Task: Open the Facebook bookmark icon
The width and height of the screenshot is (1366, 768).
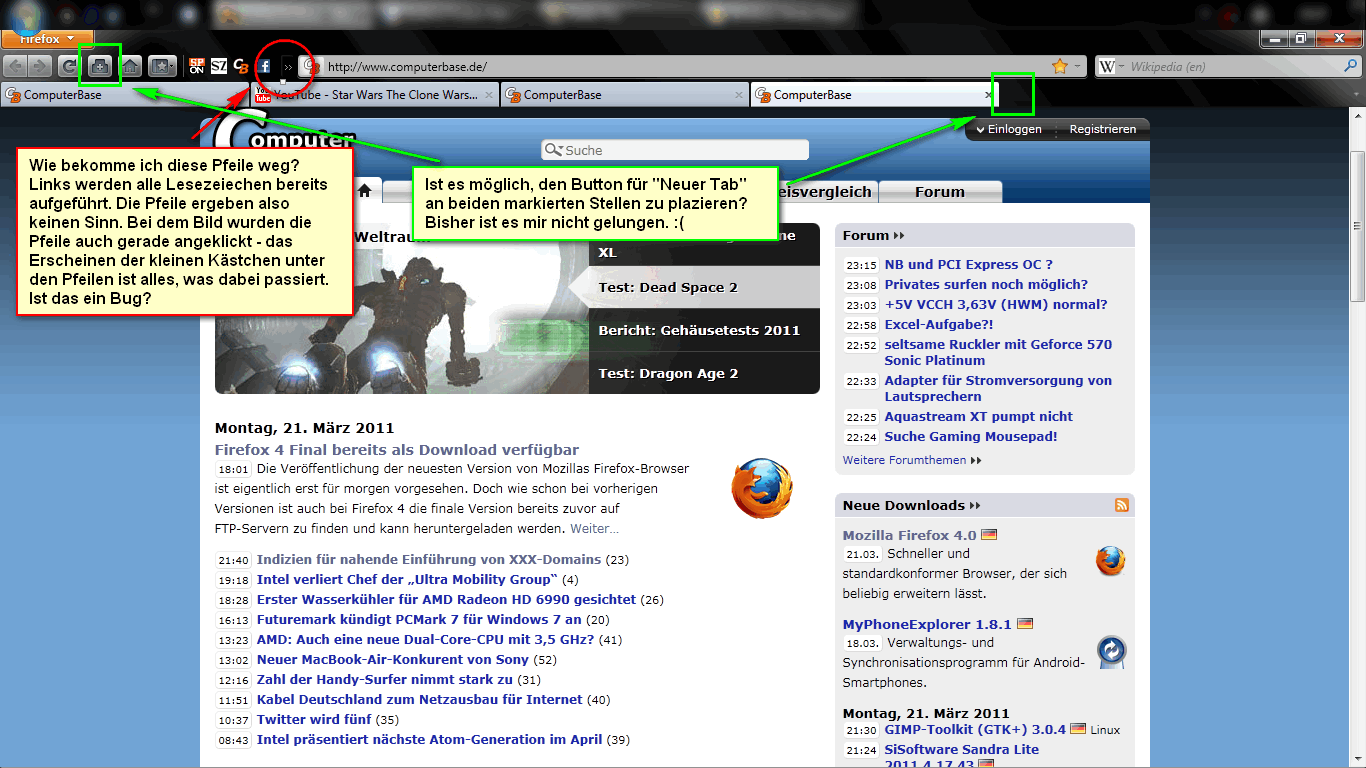Action: tap(265, 67)
